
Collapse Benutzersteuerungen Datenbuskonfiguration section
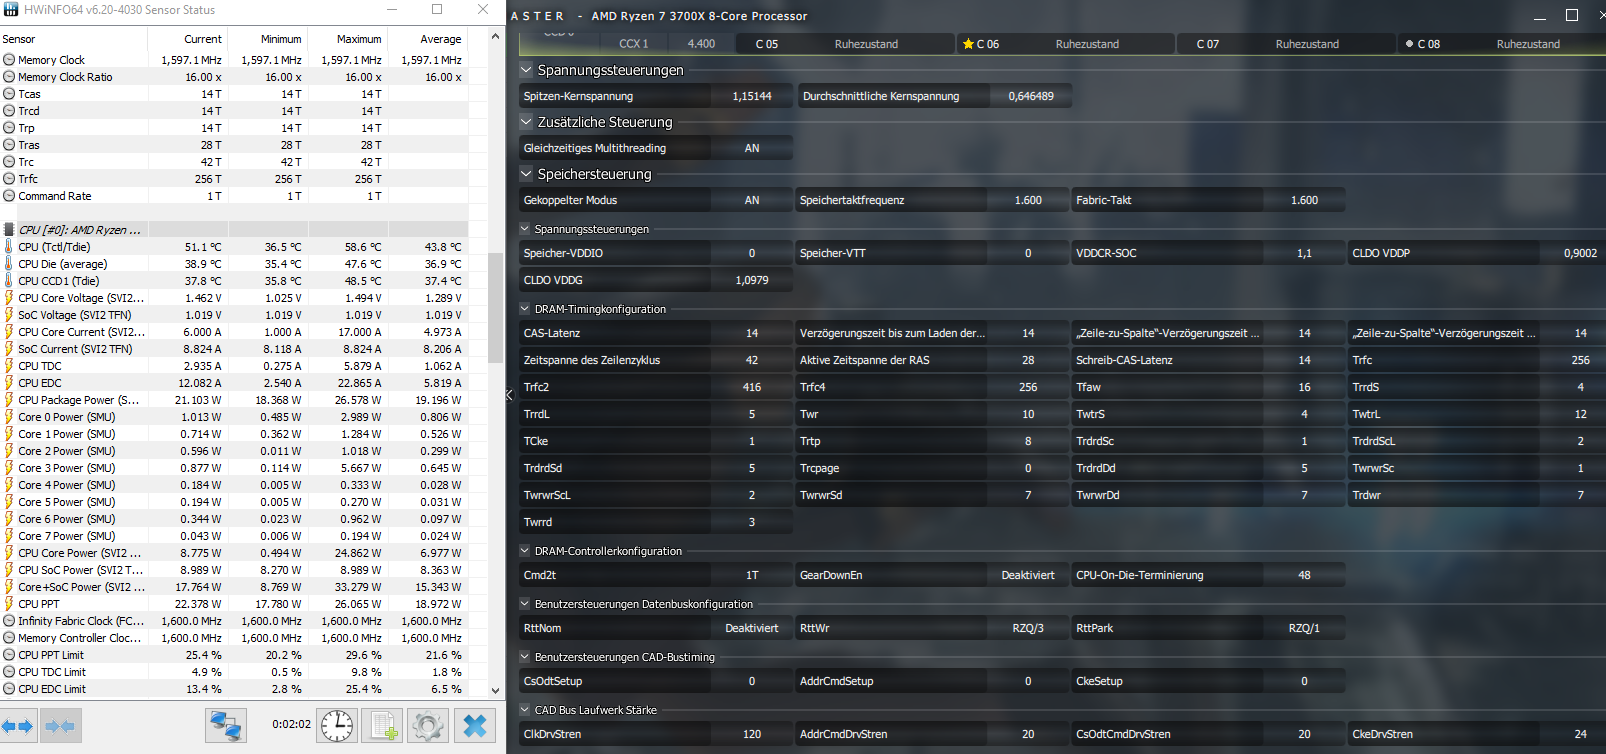[525, 604]
